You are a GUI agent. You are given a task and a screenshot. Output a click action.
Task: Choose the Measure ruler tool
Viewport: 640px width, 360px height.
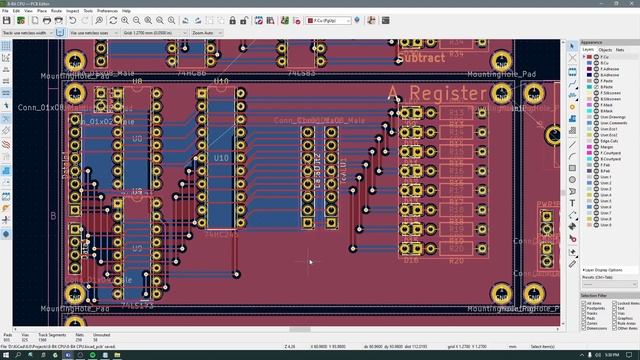point(572,264)
